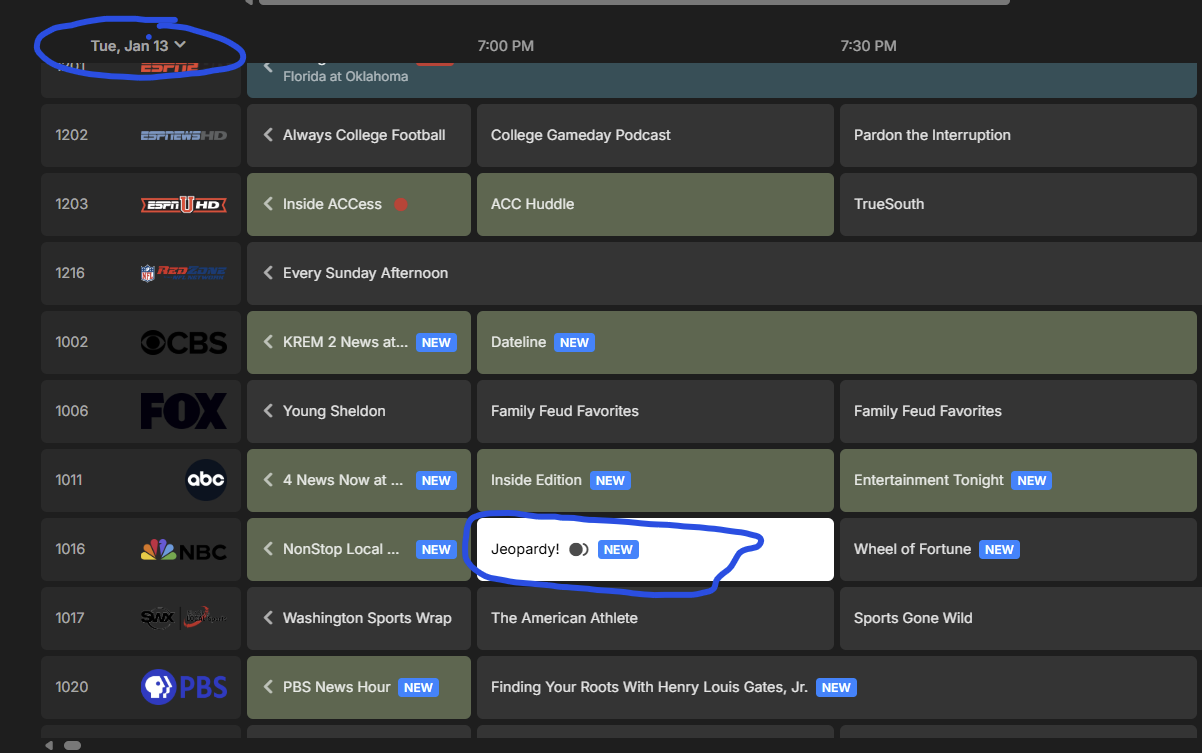Select the Dateline program on CBS
Viewport: 1202px width, 753px height.
pyautogui.click(x=837, y=342)
